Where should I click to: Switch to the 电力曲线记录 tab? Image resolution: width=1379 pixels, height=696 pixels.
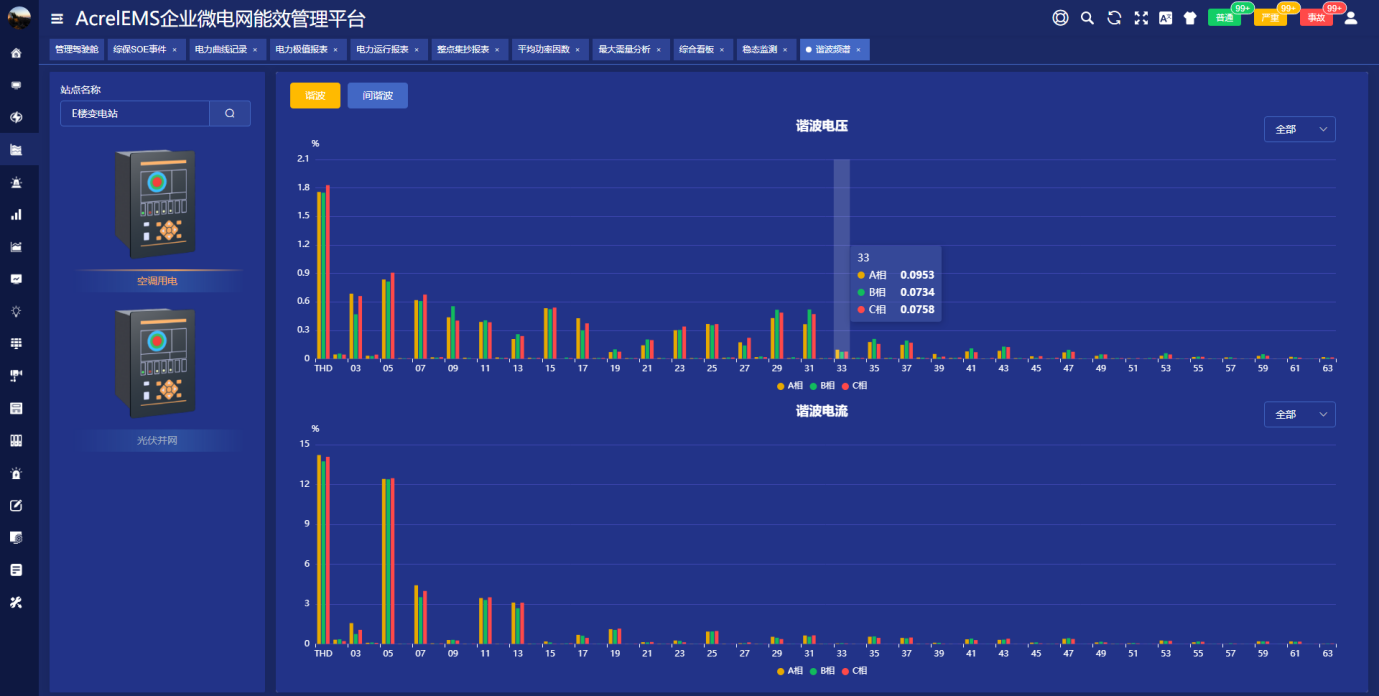tap(220, 49)
